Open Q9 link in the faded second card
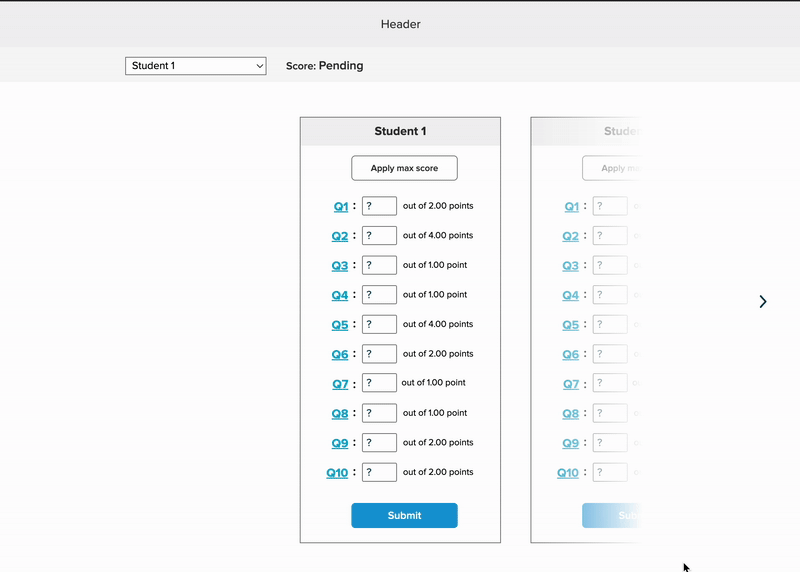 570,443
